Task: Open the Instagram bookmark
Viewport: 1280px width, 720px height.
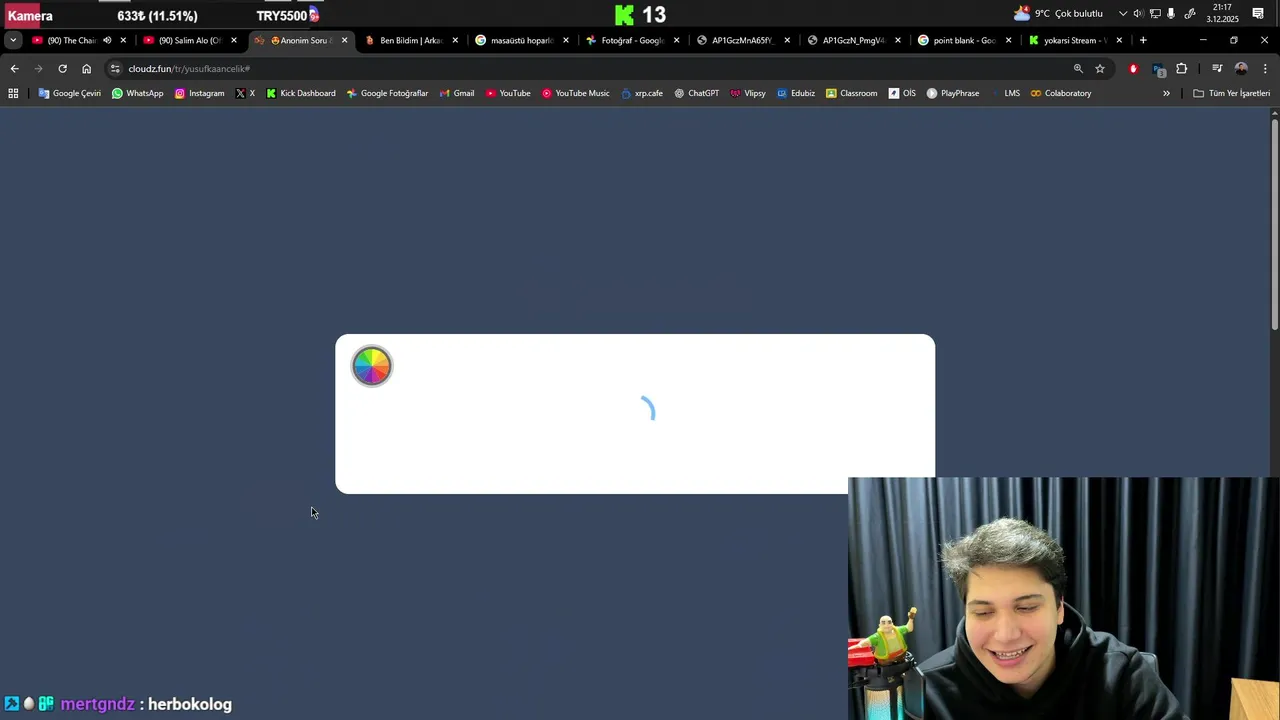Action: (x=199, y=93)
